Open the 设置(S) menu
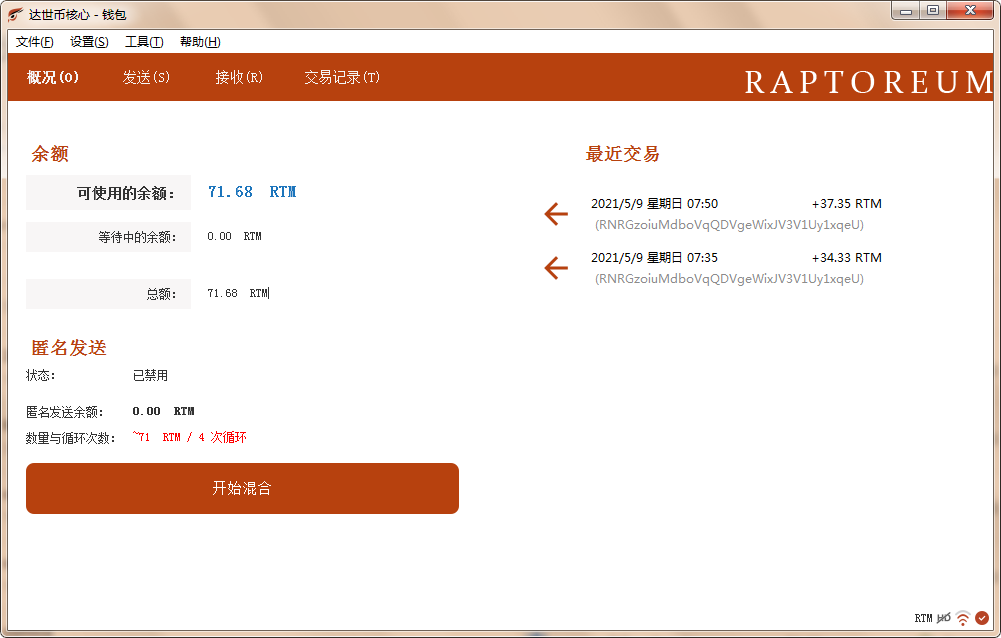 coord(89,42)
